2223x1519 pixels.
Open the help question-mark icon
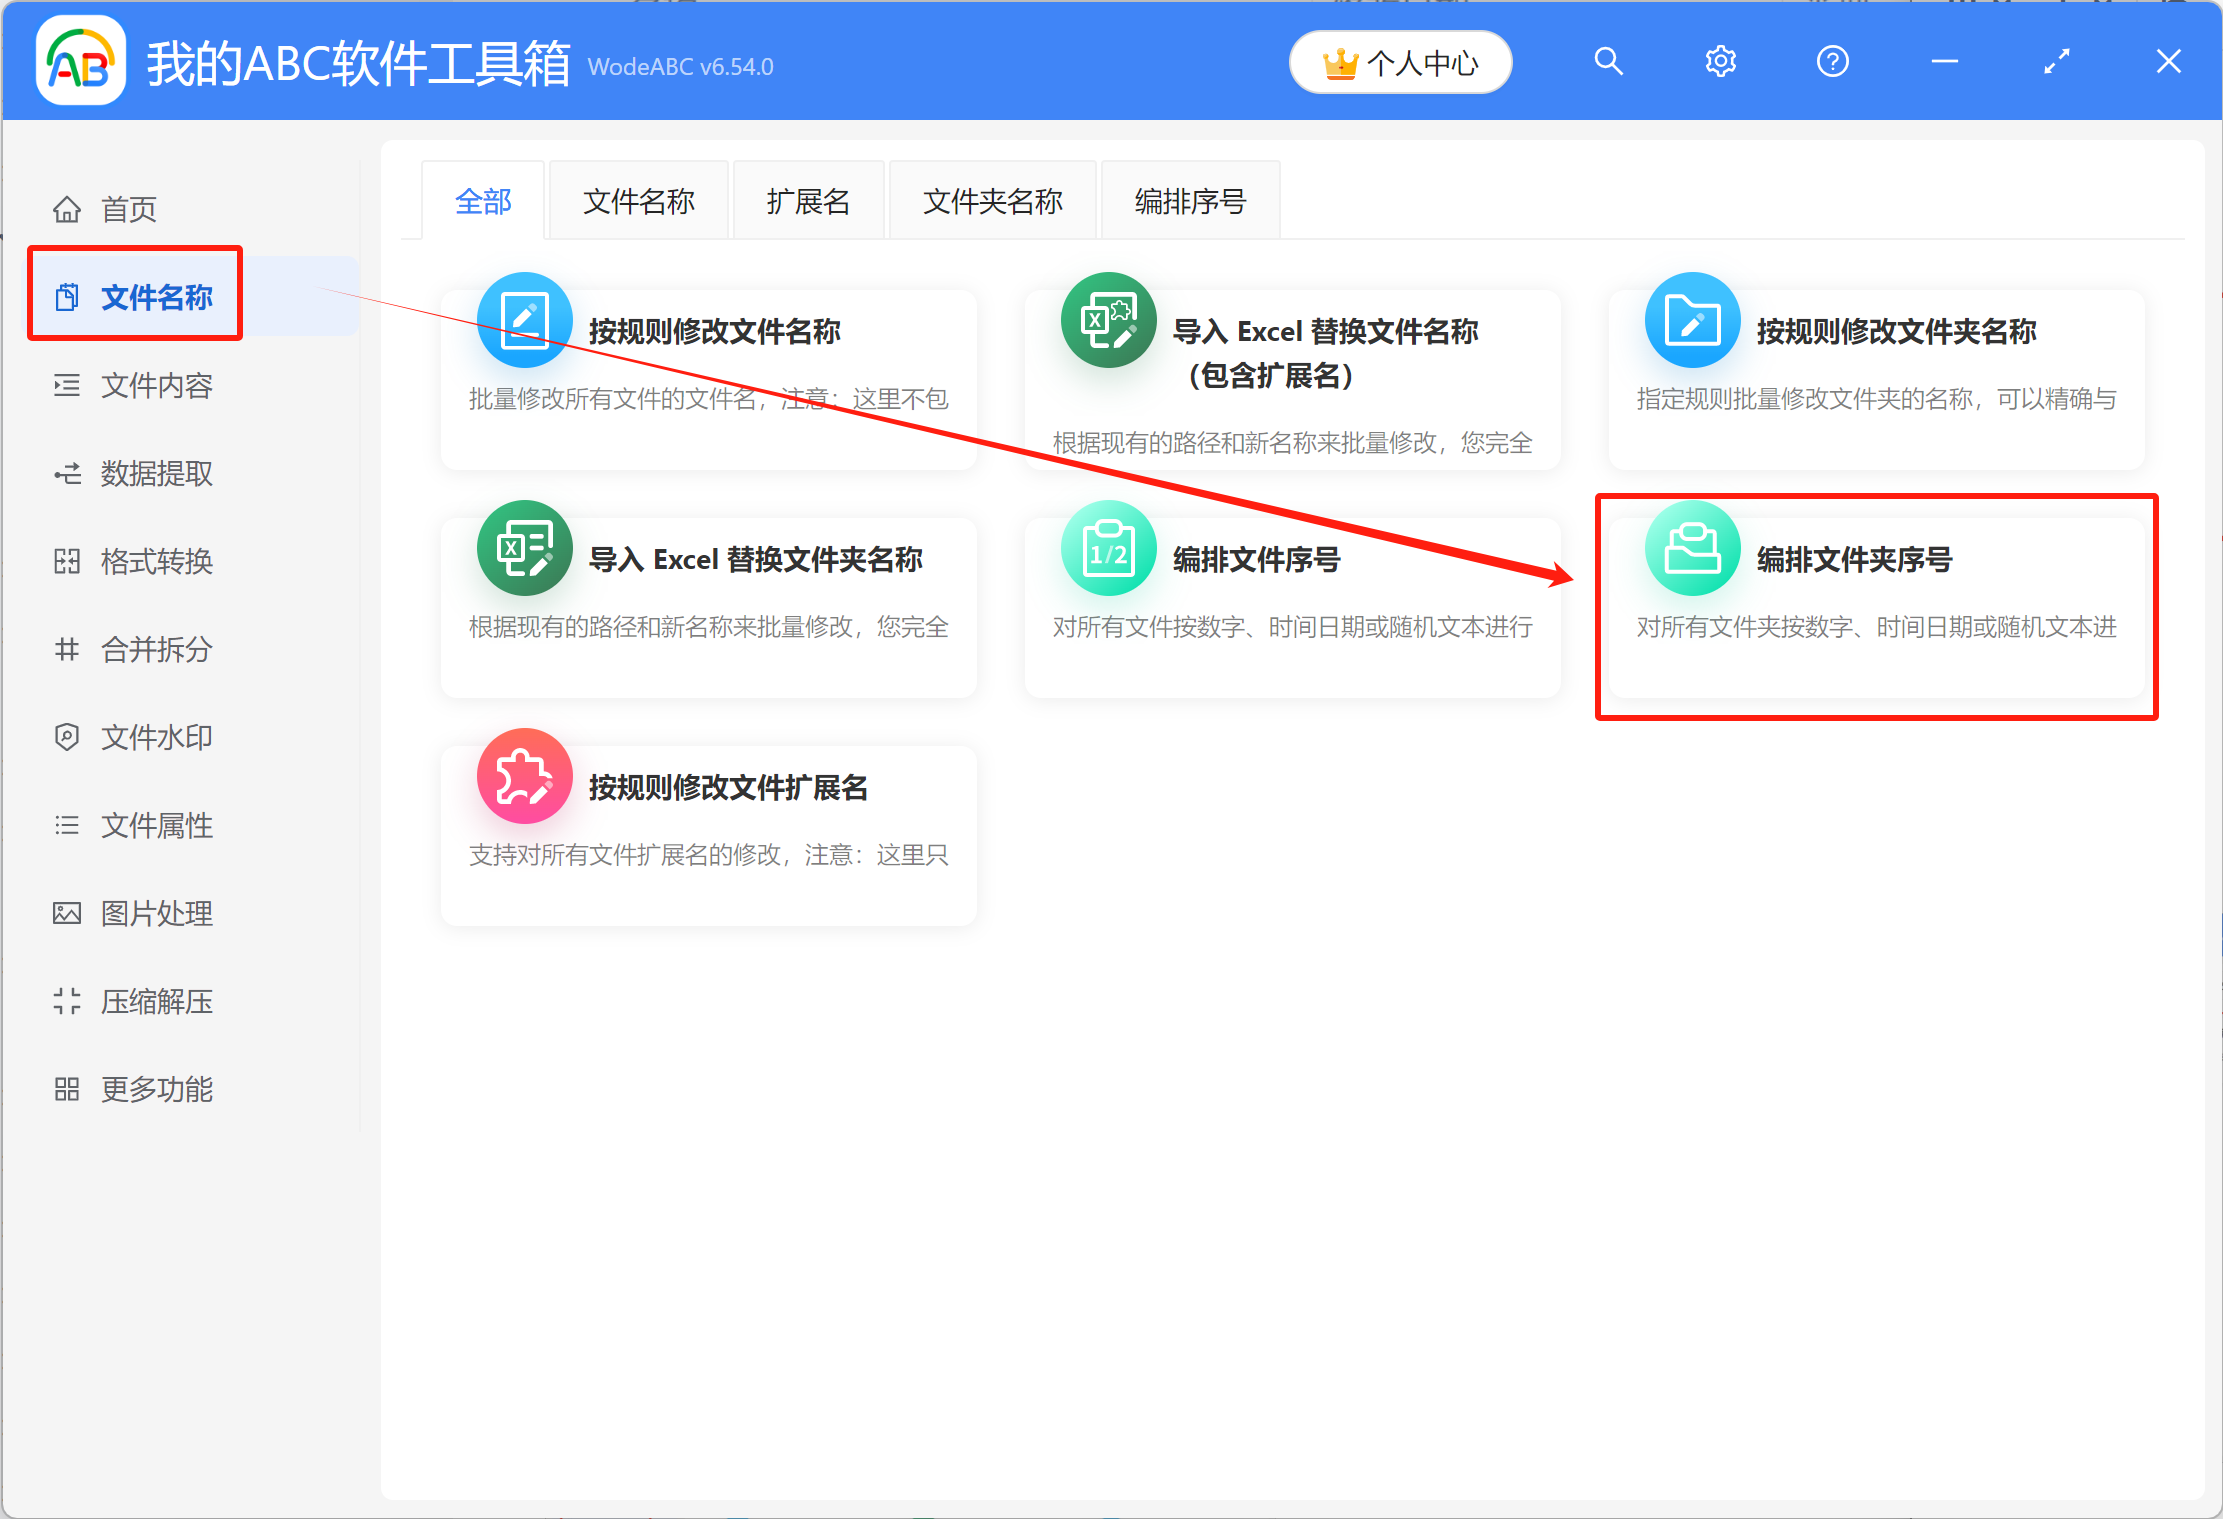[1832, 61]
